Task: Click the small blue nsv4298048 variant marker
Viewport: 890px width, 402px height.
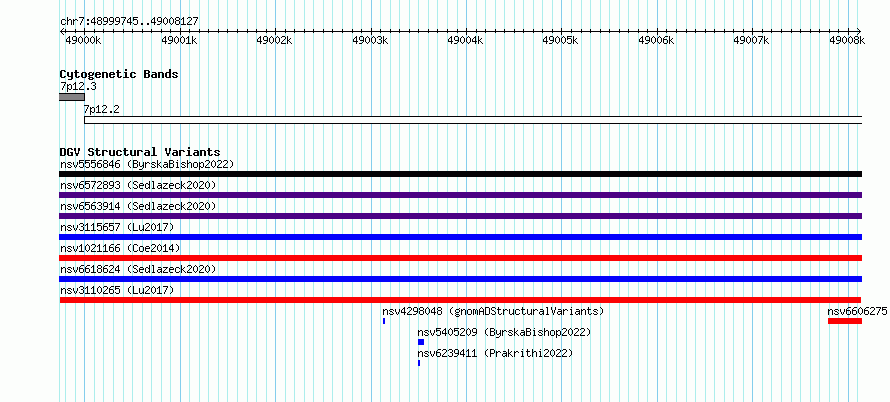Action: (x=384, y=321)
